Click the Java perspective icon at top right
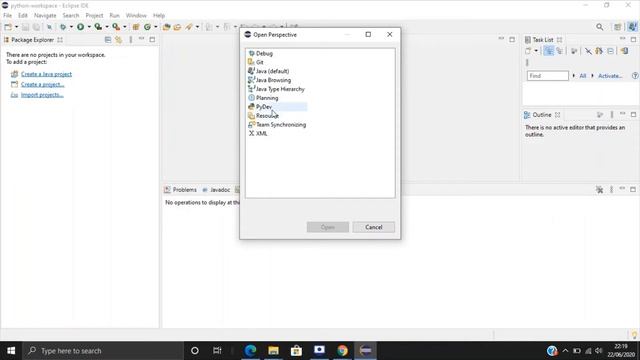Image resolution: width=640 pixels, height=360 pixels. point(632,27)
